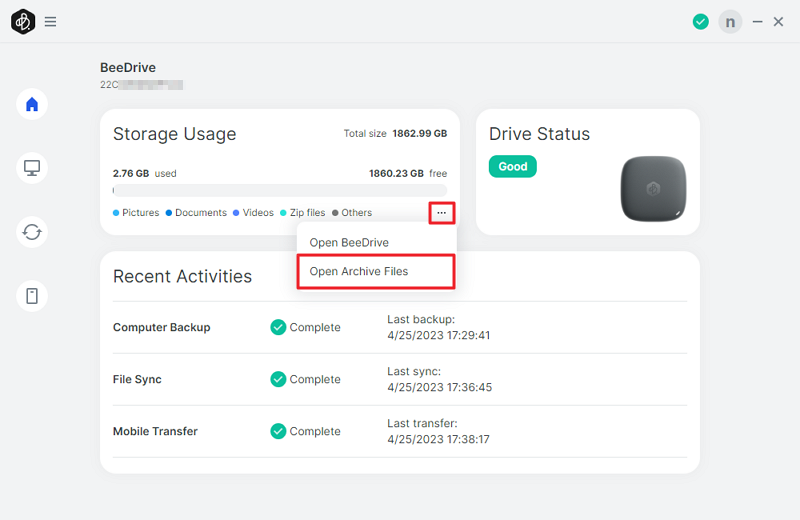The image size is (800, 520).
Task: Click the Drive Status title
Action: click(x=539, y=134)
